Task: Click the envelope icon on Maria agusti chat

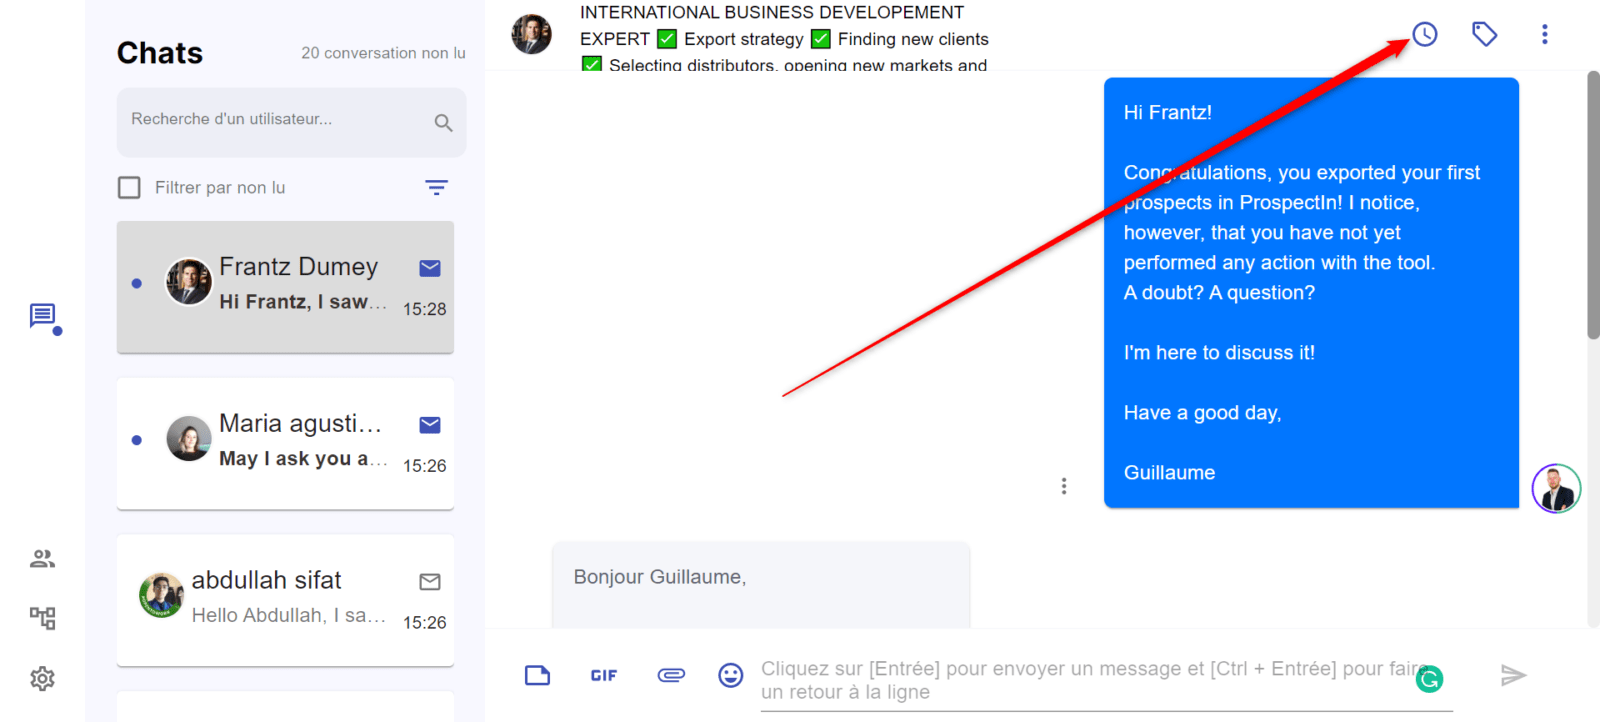Action: pyautogui.click(x=430, y=425)
